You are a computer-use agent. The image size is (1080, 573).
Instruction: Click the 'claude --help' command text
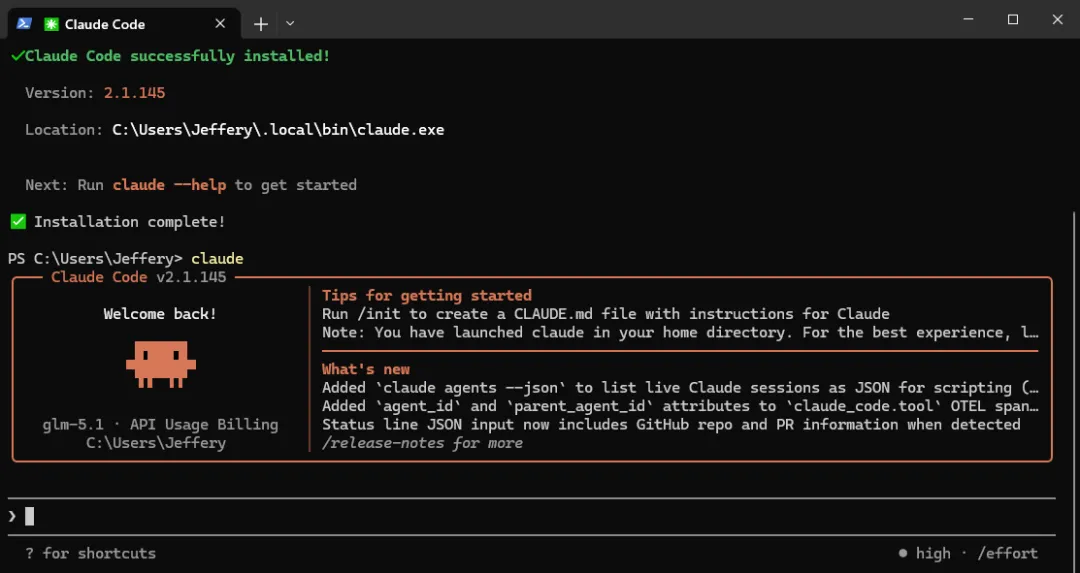[x=169, y=185]
